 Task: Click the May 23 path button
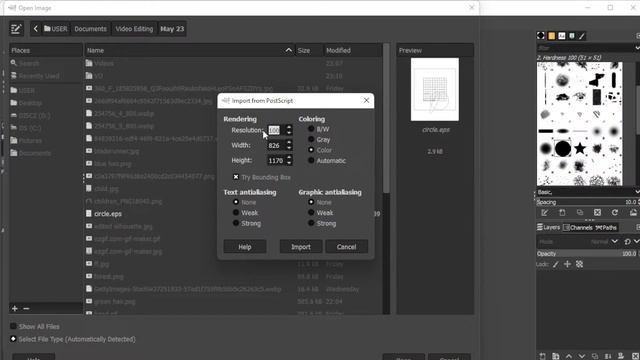tap(172, 29)
